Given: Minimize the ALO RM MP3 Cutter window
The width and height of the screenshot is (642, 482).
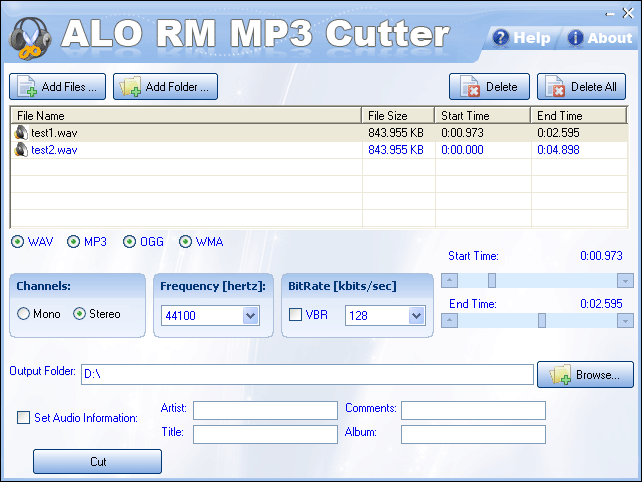Looking at the screenshot, I should tap(610, 14).
